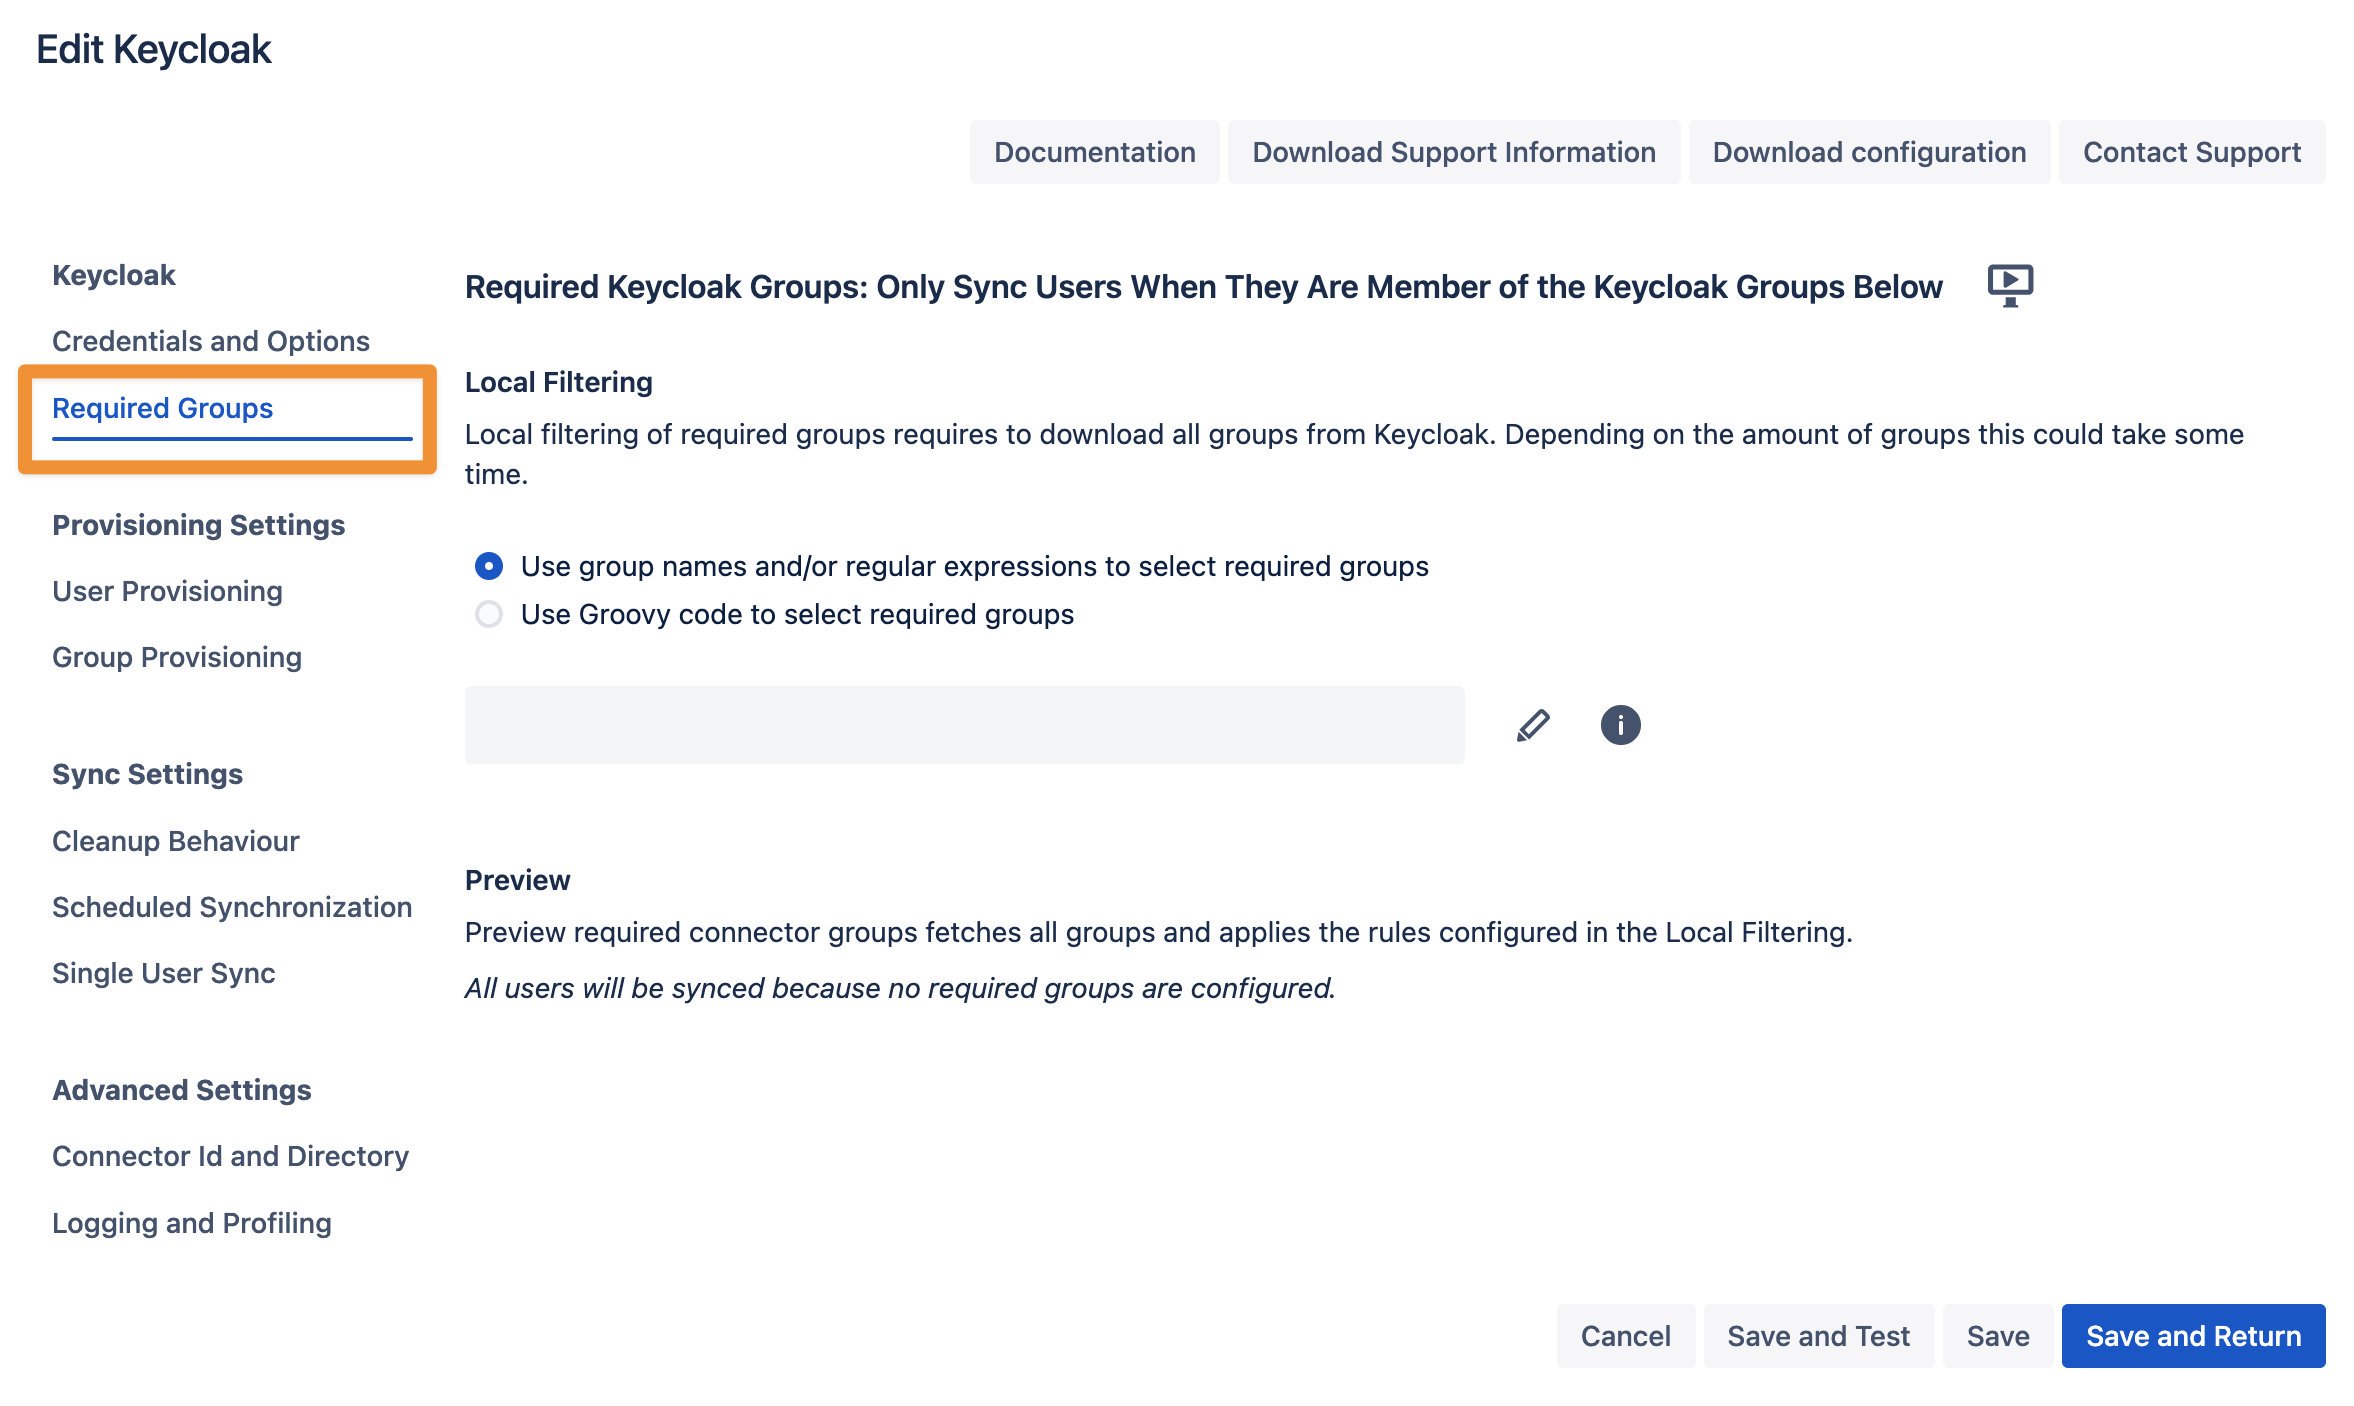Image resolution: width=2354 pixels, height=1406 pixels.
Task: Click the pencil edit icon
Action: click(1533, 725)
